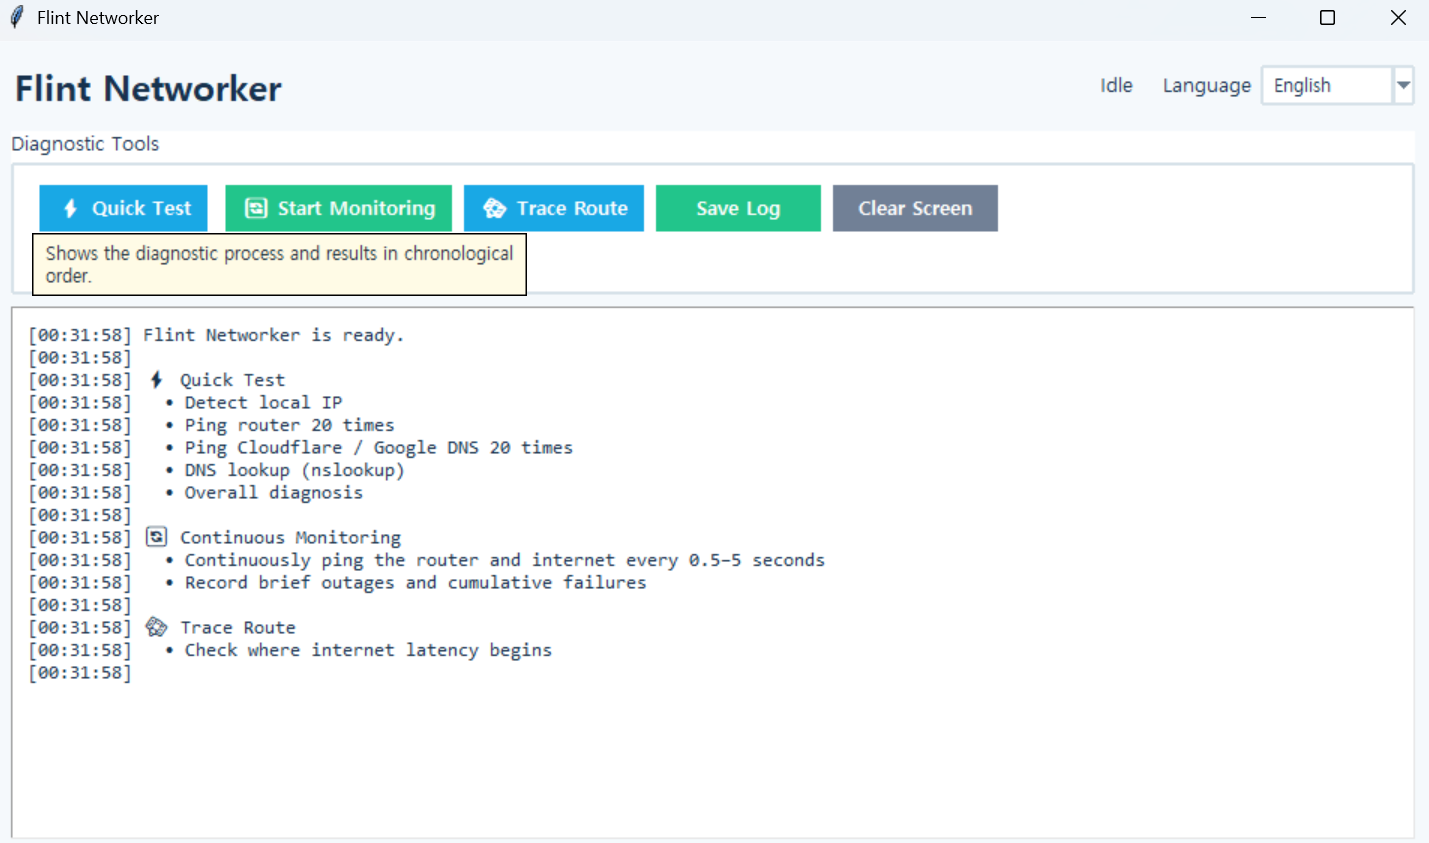Click the "Language" label

point(1206,86)
